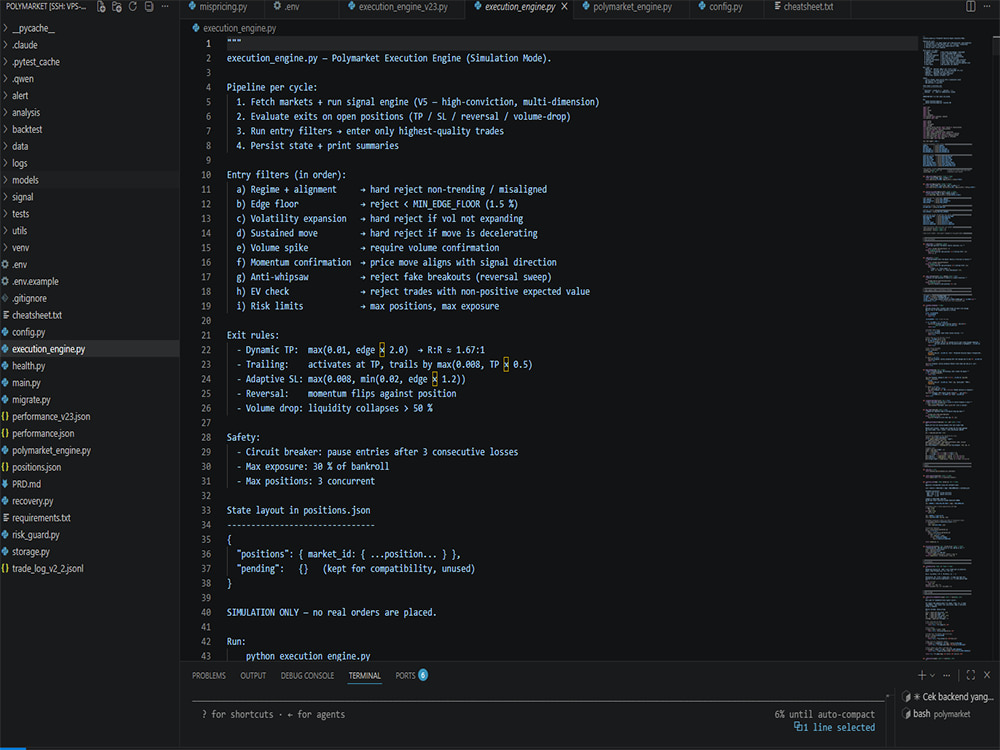Expand the signal folder
Viewport: 1000px width, 750px height.
point(90,197)
